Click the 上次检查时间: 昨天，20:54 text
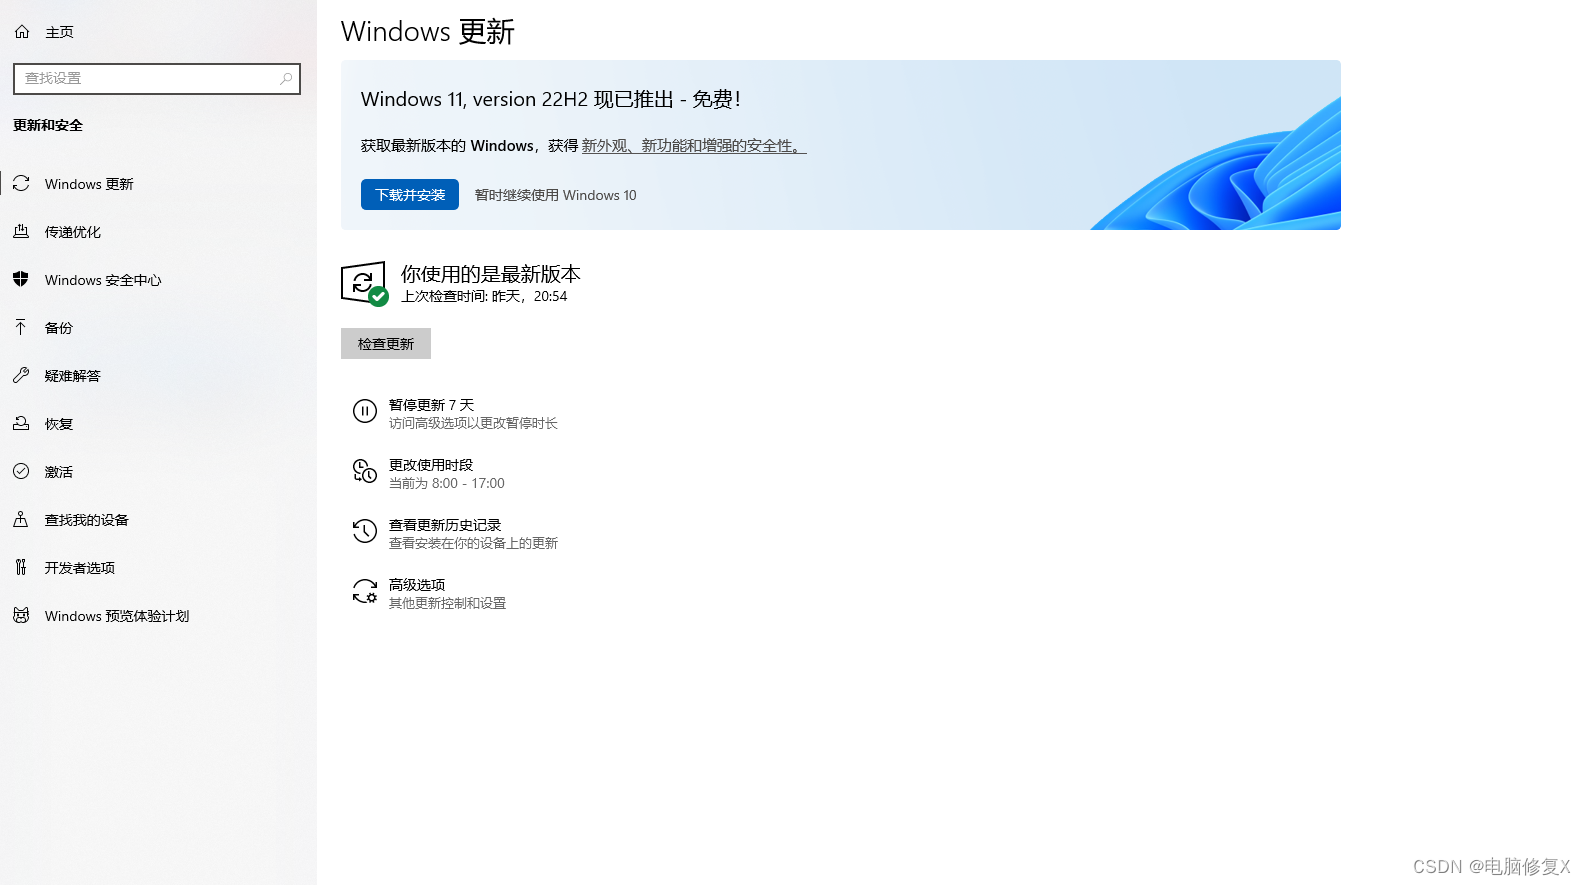Image resolution: width=1586 pixels, height=885 pixels. (x=484, y=297)
